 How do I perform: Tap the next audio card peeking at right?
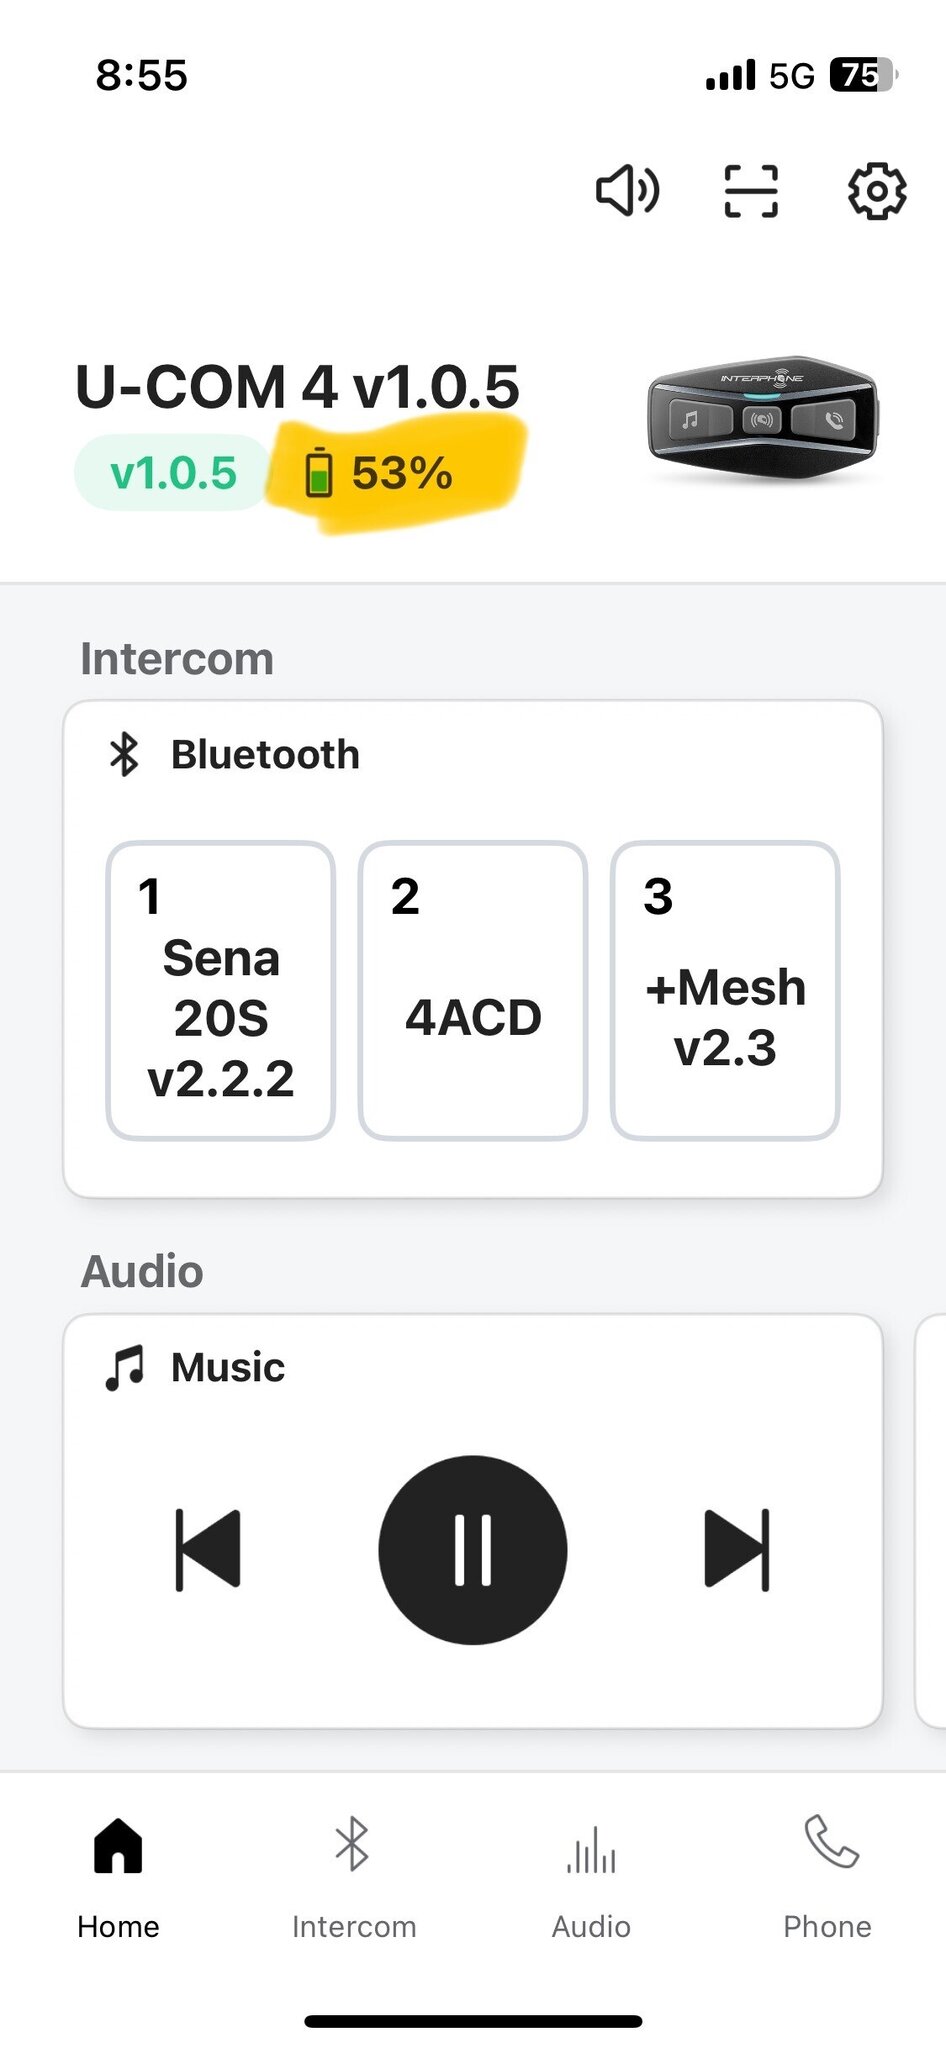tap(931, 1520)
